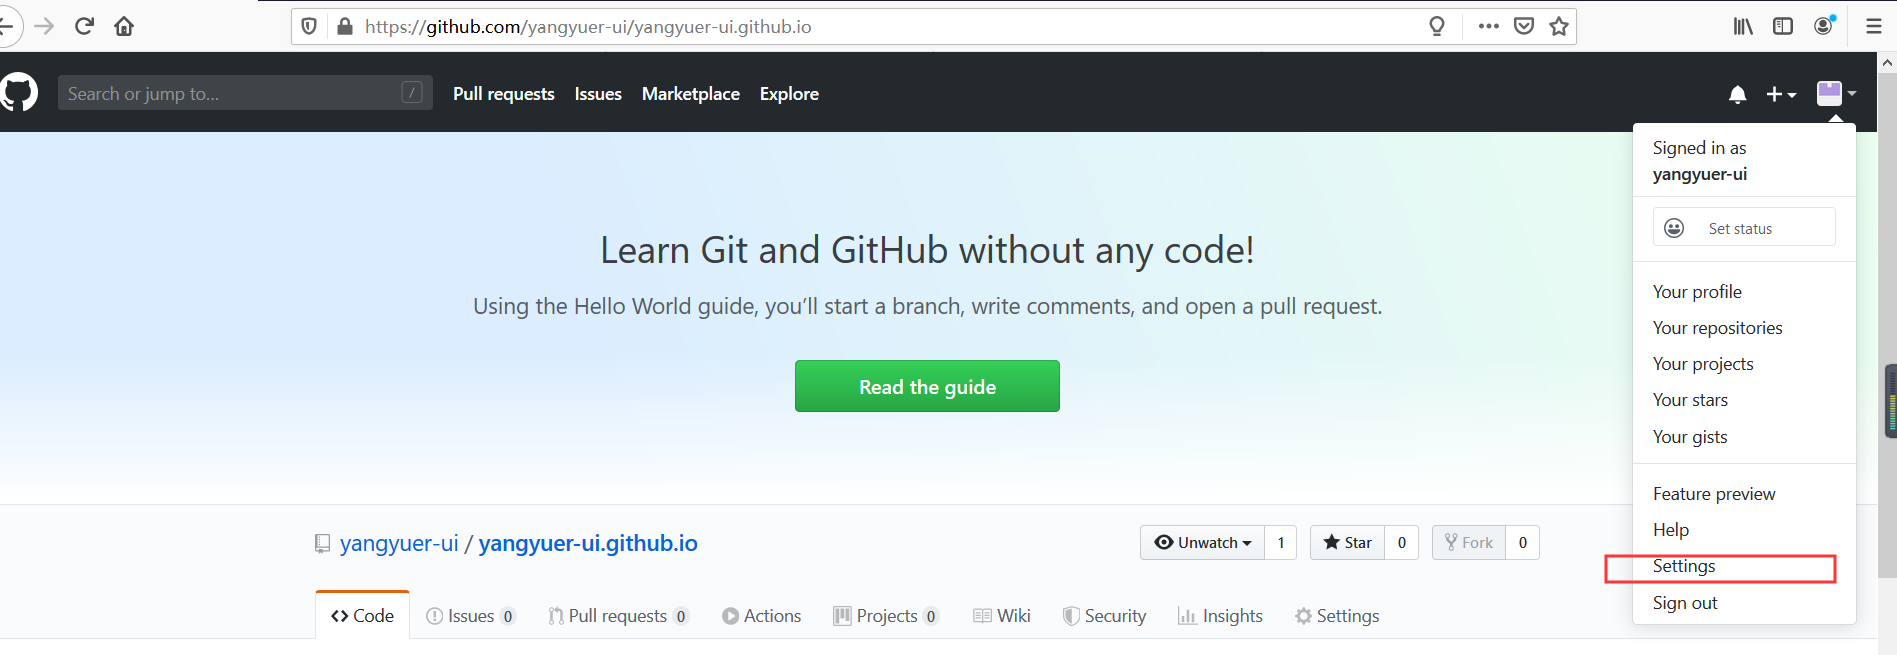This screenshot has width=1897, height=655.
Task: Switch to repository Pull requests tab
Action: pos(618,616)
